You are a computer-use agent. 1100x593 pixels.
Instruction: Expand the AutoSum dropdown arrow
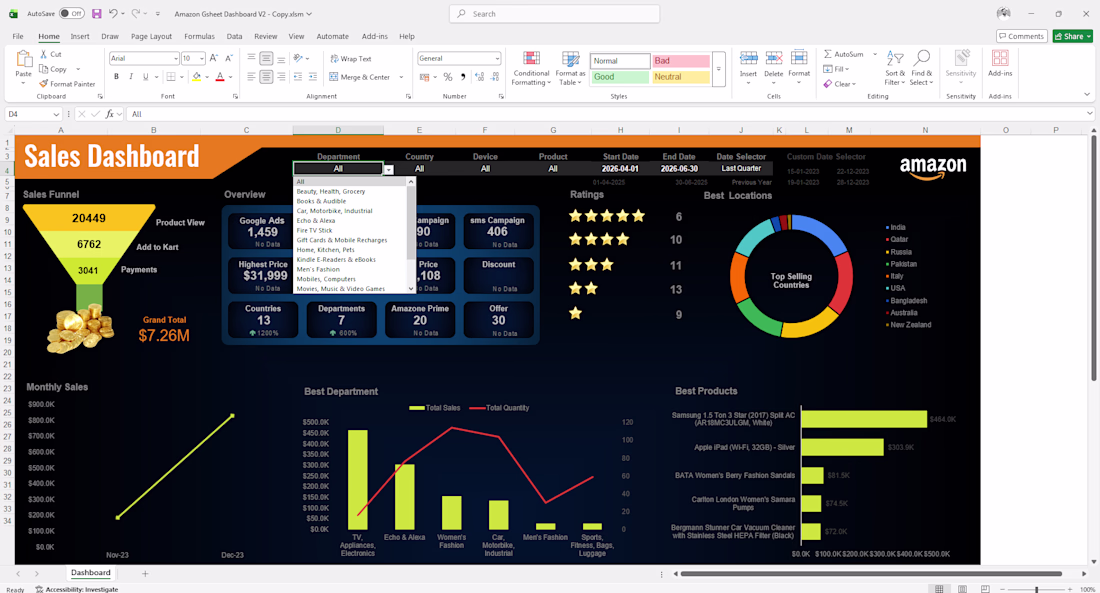click(x=875, y=54)
